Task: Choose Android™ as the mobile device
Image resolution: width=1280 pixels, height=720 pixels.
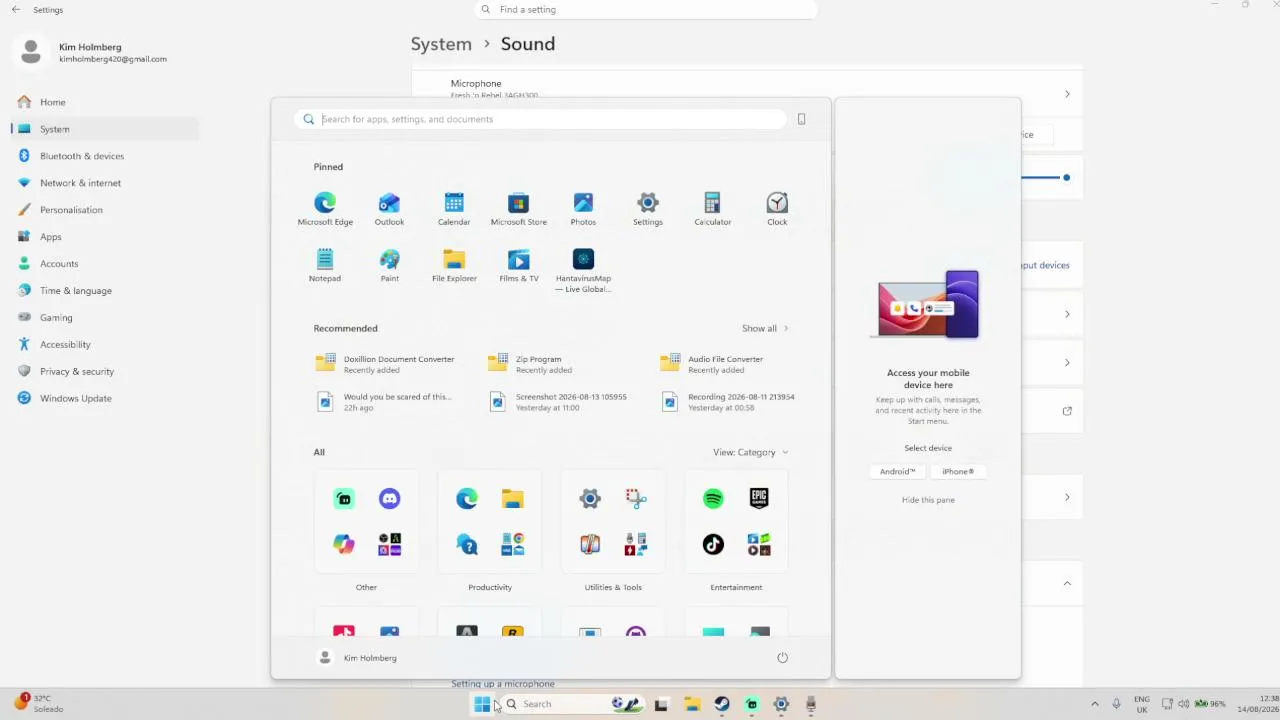Action: coord(897,471)
